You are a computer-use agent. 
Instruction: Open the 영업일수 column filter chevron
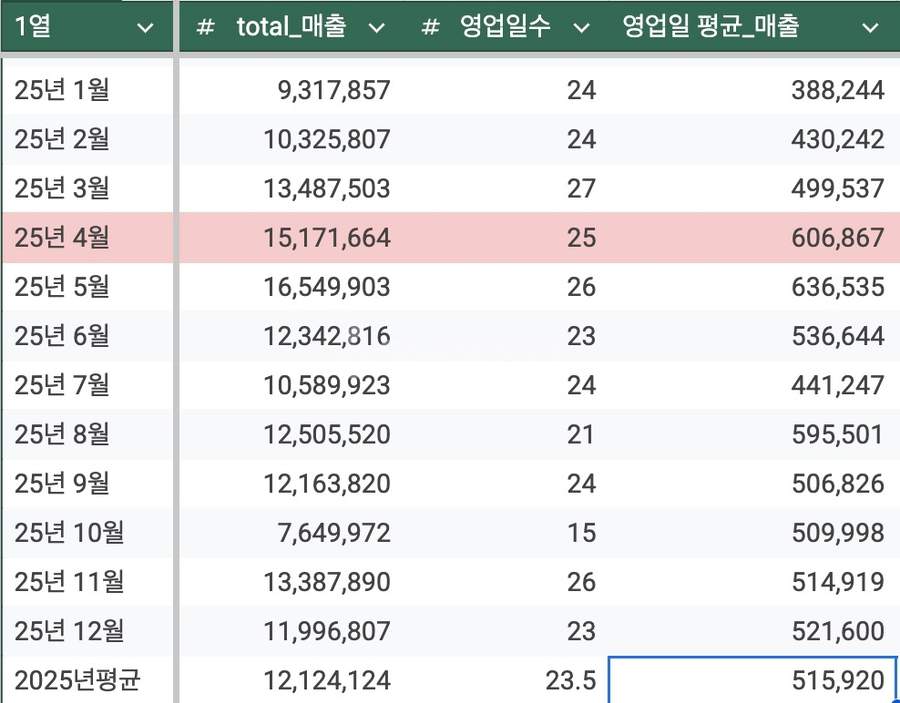[581, 28]
